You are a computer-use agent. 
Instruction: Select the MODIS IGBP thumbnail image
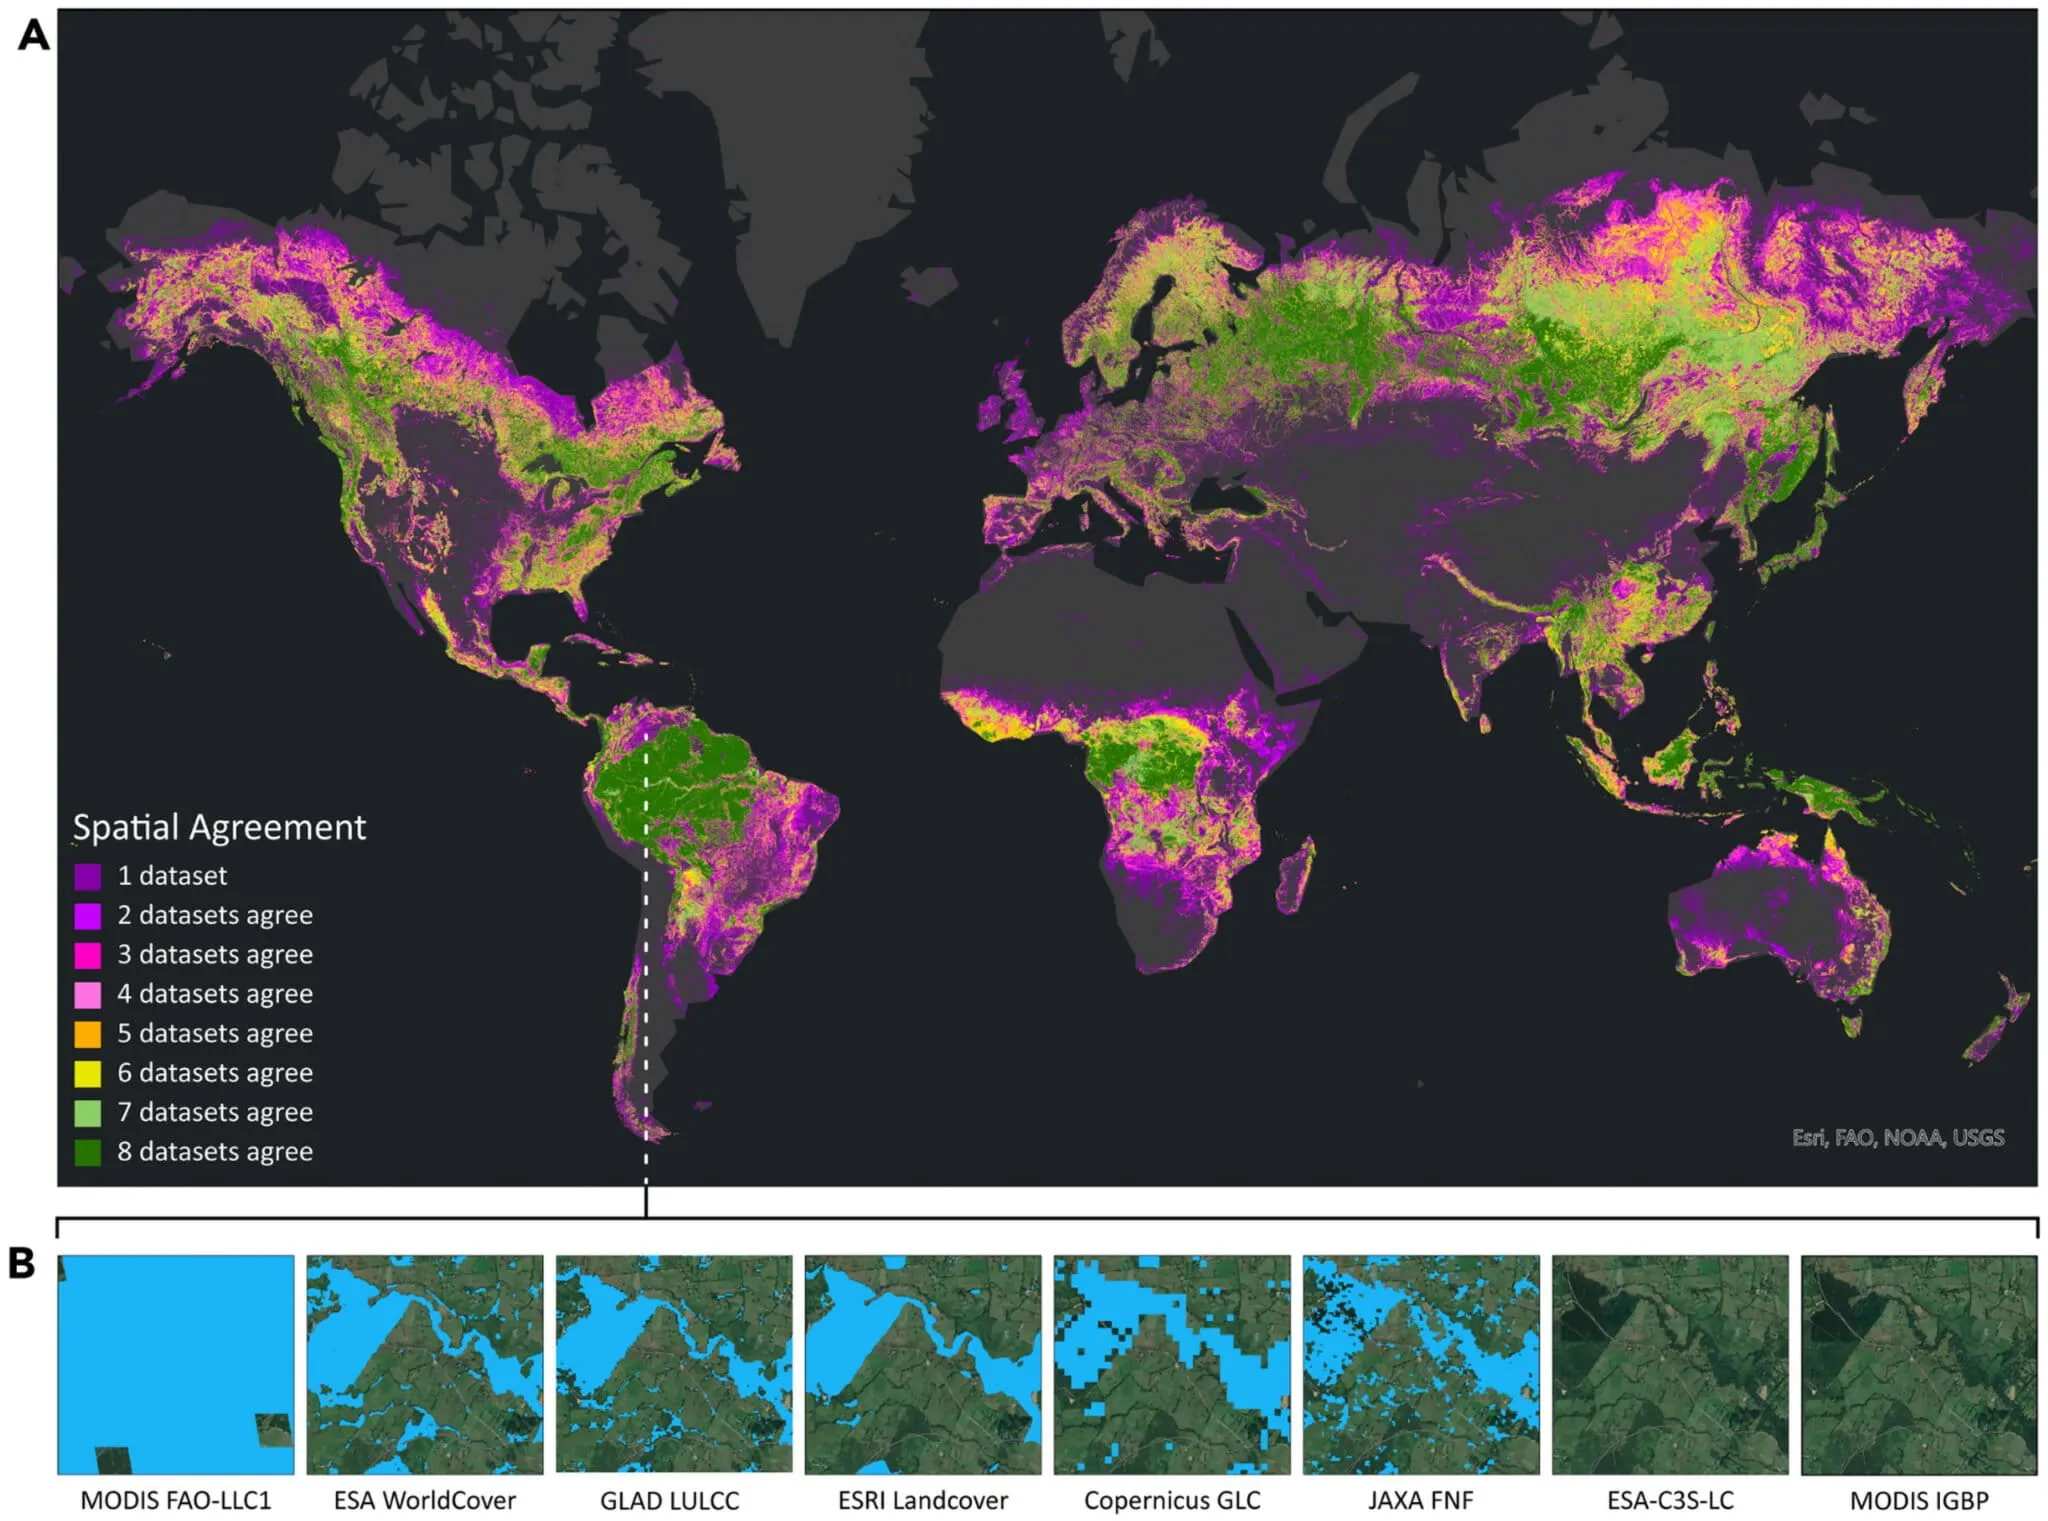pos(1919,1365)
